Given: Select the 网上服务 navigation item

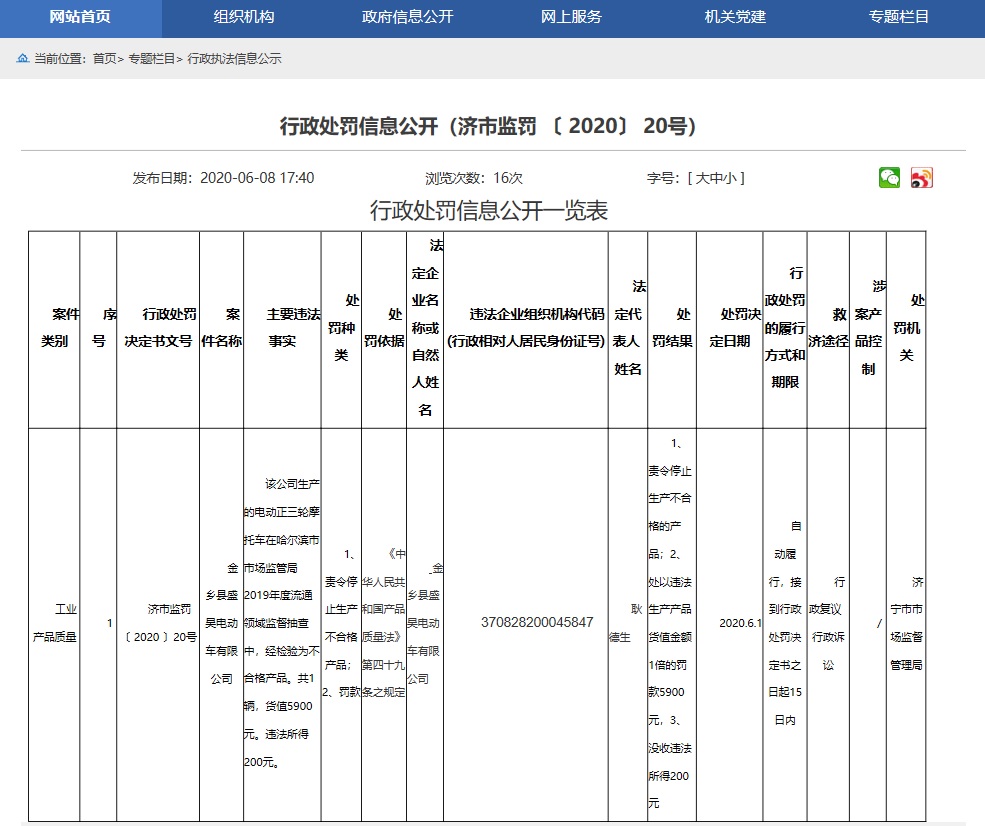Looking at the screenshot, I should tap(571, 17).
